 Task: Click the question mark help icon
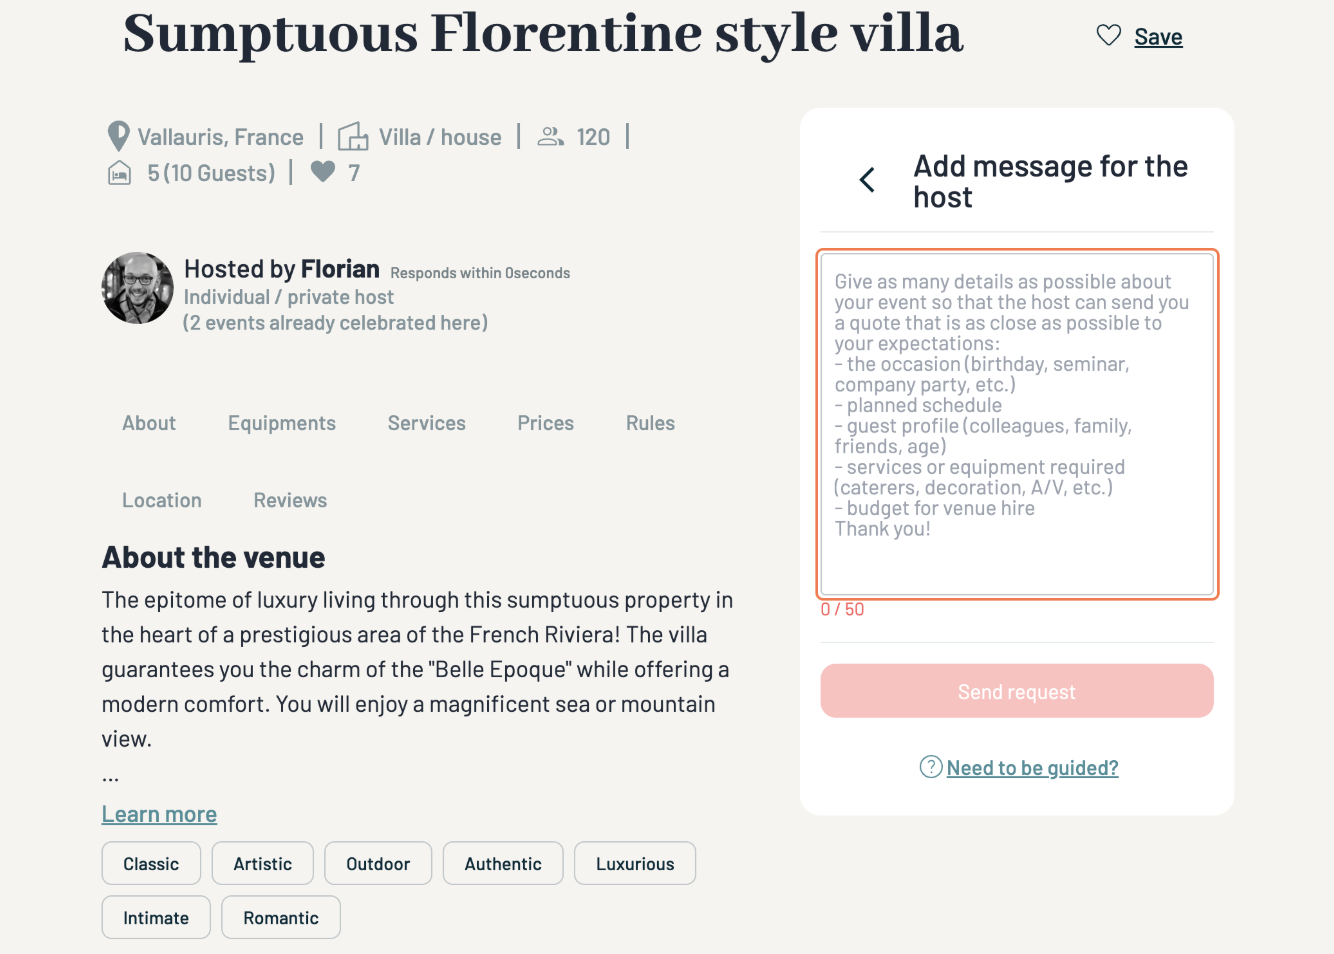pyautogui.click(x=930, y=767)
